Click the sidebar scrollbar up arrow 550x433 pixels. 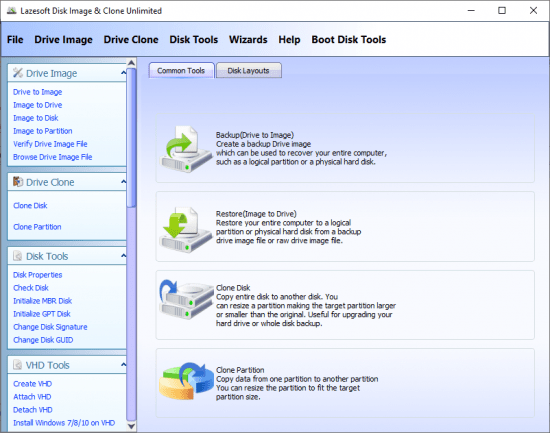[131, 63]
